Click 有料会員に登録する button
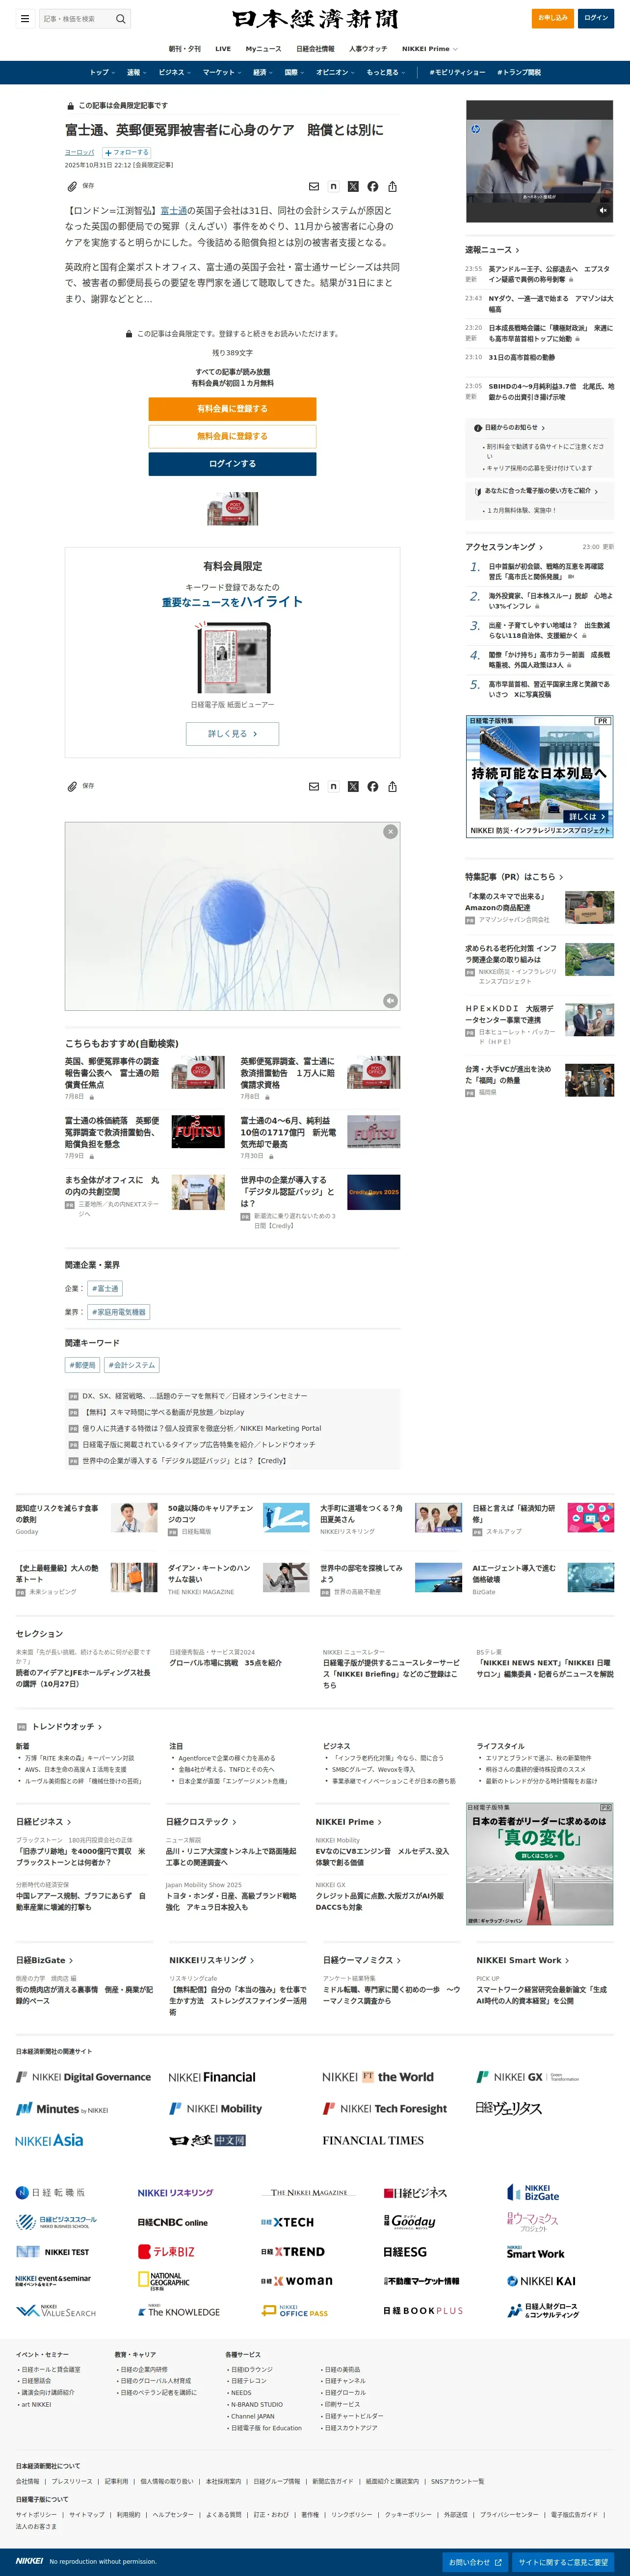Image resolution: width=630 pixels, height=2576 pixels. (x=232, y=408)
